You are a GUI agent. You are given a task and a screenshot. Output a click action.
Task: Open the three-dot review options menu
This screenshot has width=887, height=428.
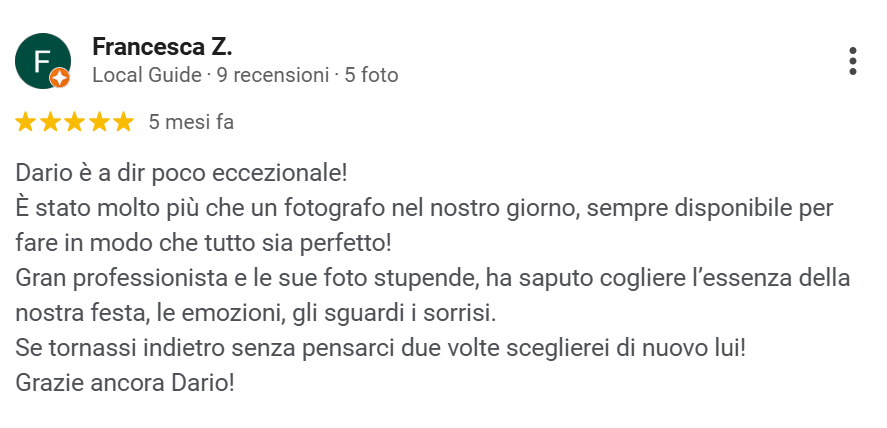852,61
